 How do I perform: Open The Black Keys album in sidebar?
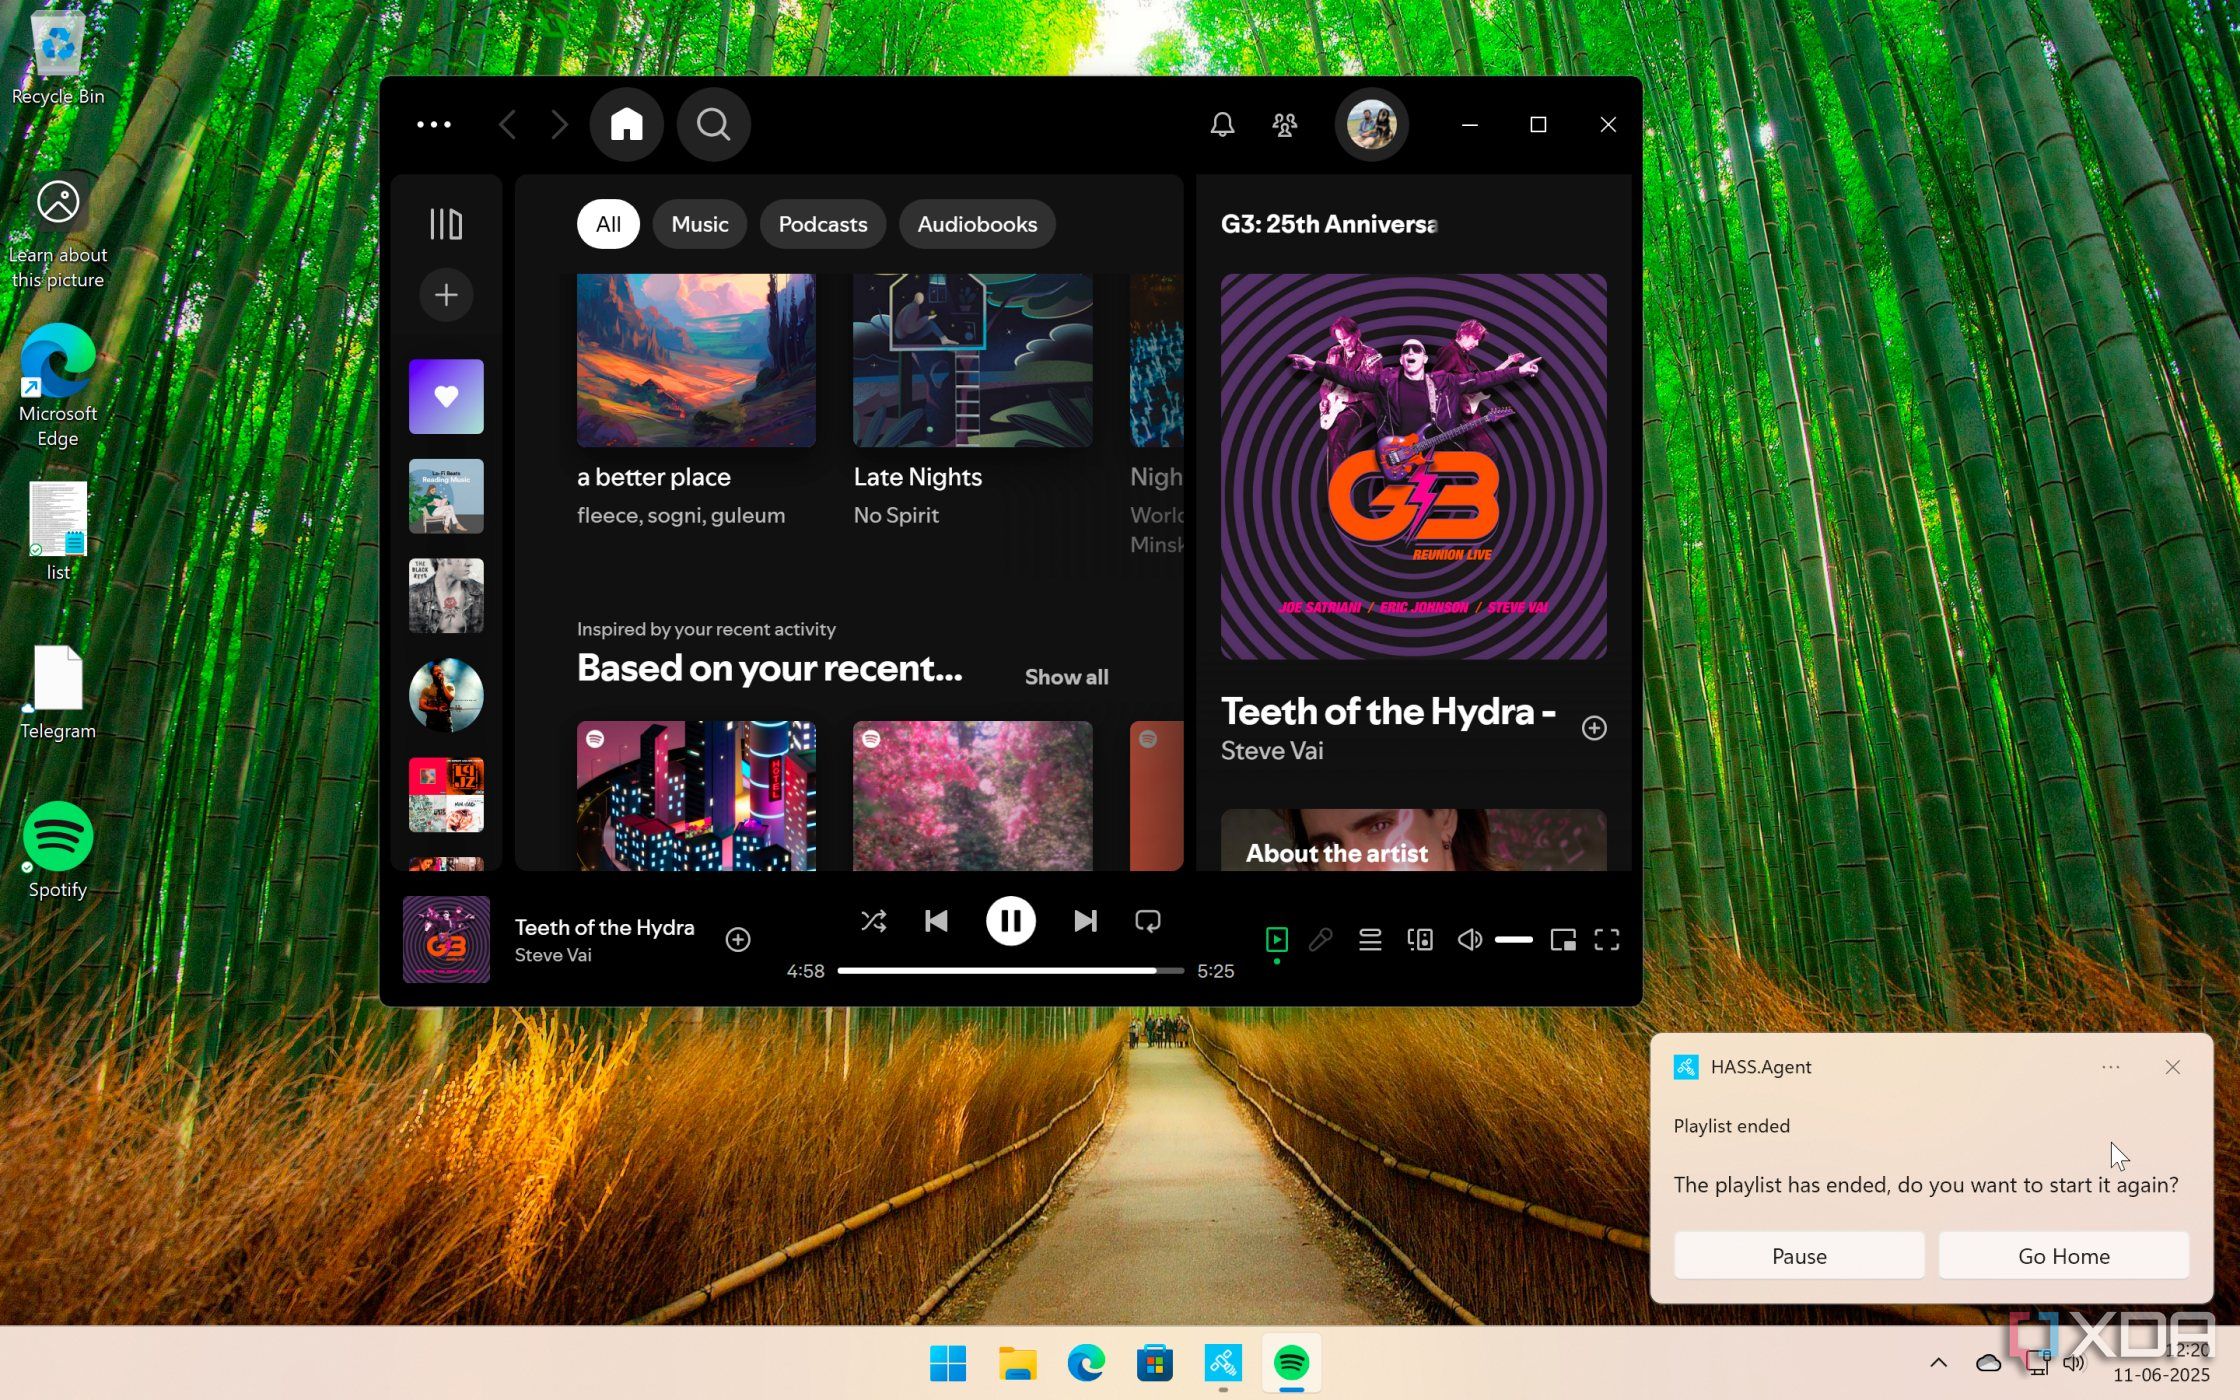446,596
